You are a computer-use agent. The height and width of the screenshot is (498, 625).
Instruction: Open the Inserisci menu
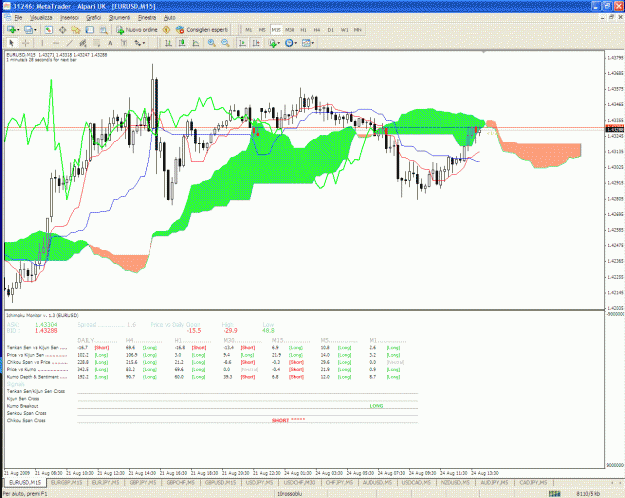[x=69, y=18]
